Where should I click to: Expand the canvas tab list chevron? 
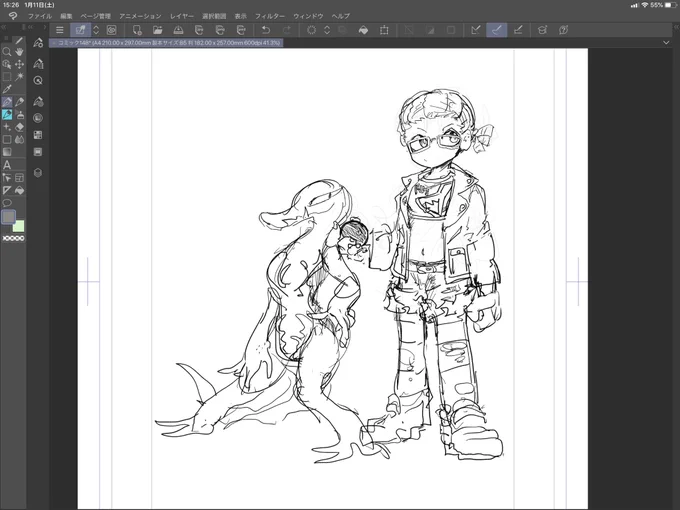(x=666, y=42)
